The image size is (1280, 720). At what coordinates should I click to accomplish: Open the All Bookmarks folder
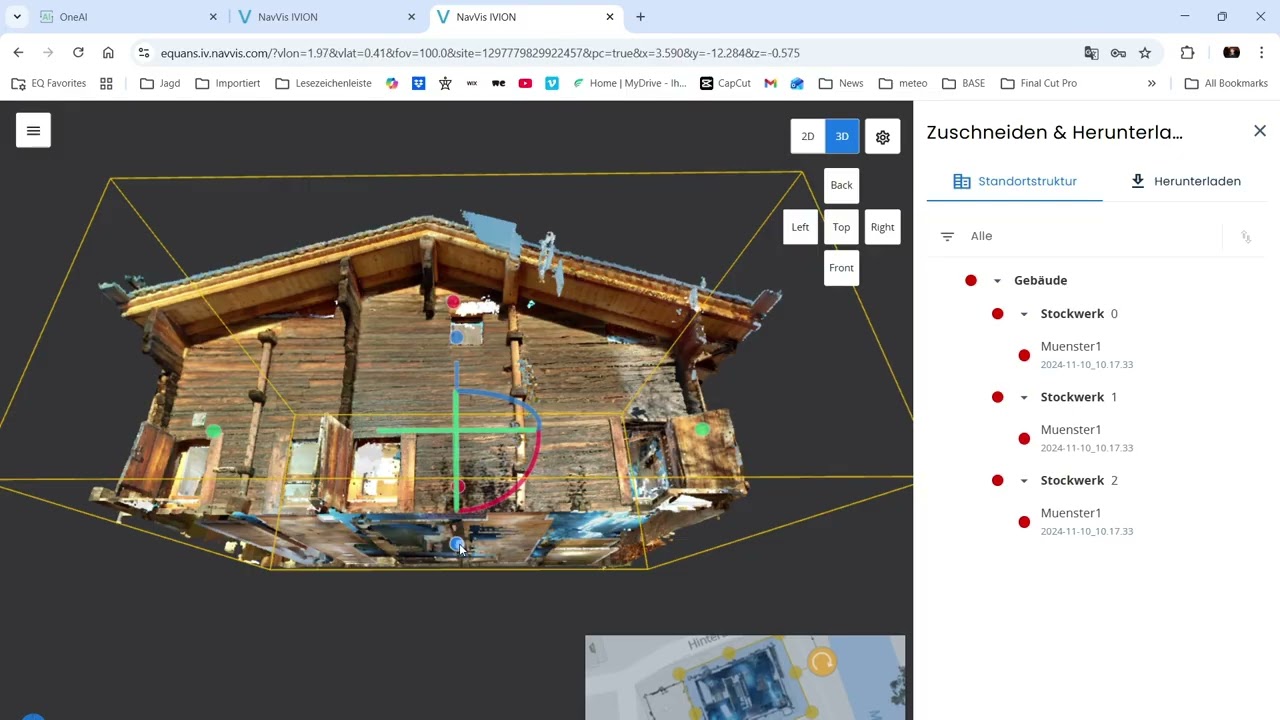tap(1226, 83)
